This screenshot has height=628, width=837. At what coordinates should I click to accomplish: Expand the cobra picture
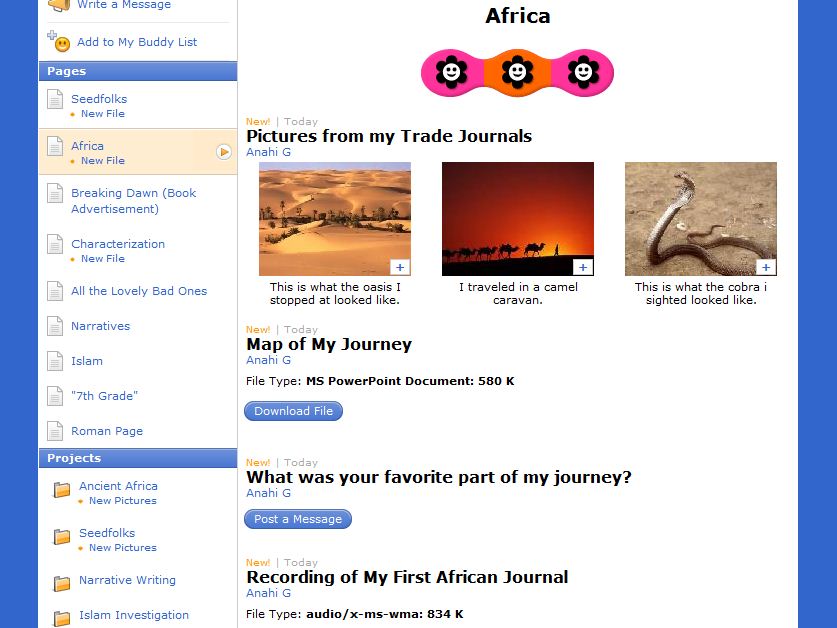(x=765, y=267)
